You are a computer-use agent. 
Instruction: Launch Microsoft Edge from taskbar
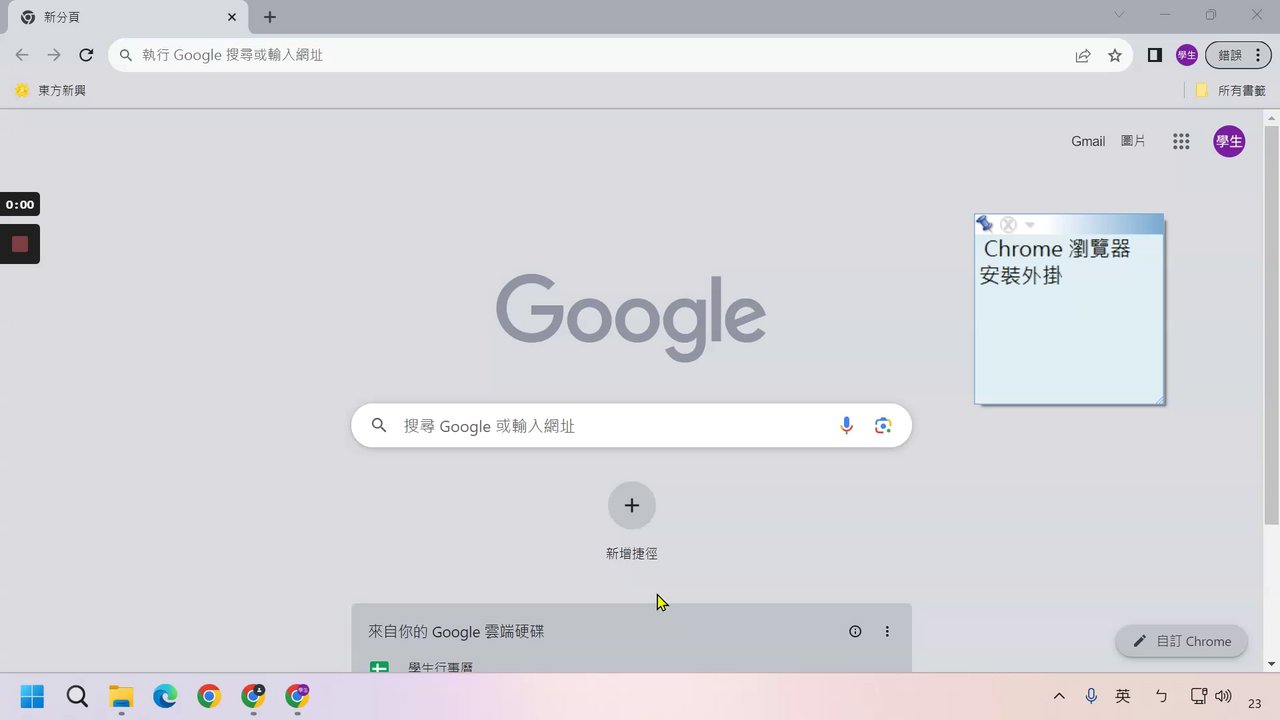pos(165,696)
